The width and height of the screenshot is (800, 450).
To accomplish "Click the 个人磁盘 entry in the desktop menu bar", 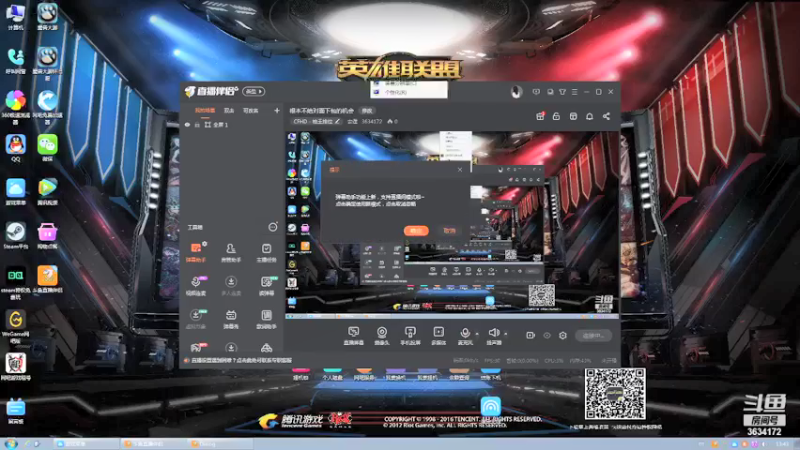I will tap(333, 374).
